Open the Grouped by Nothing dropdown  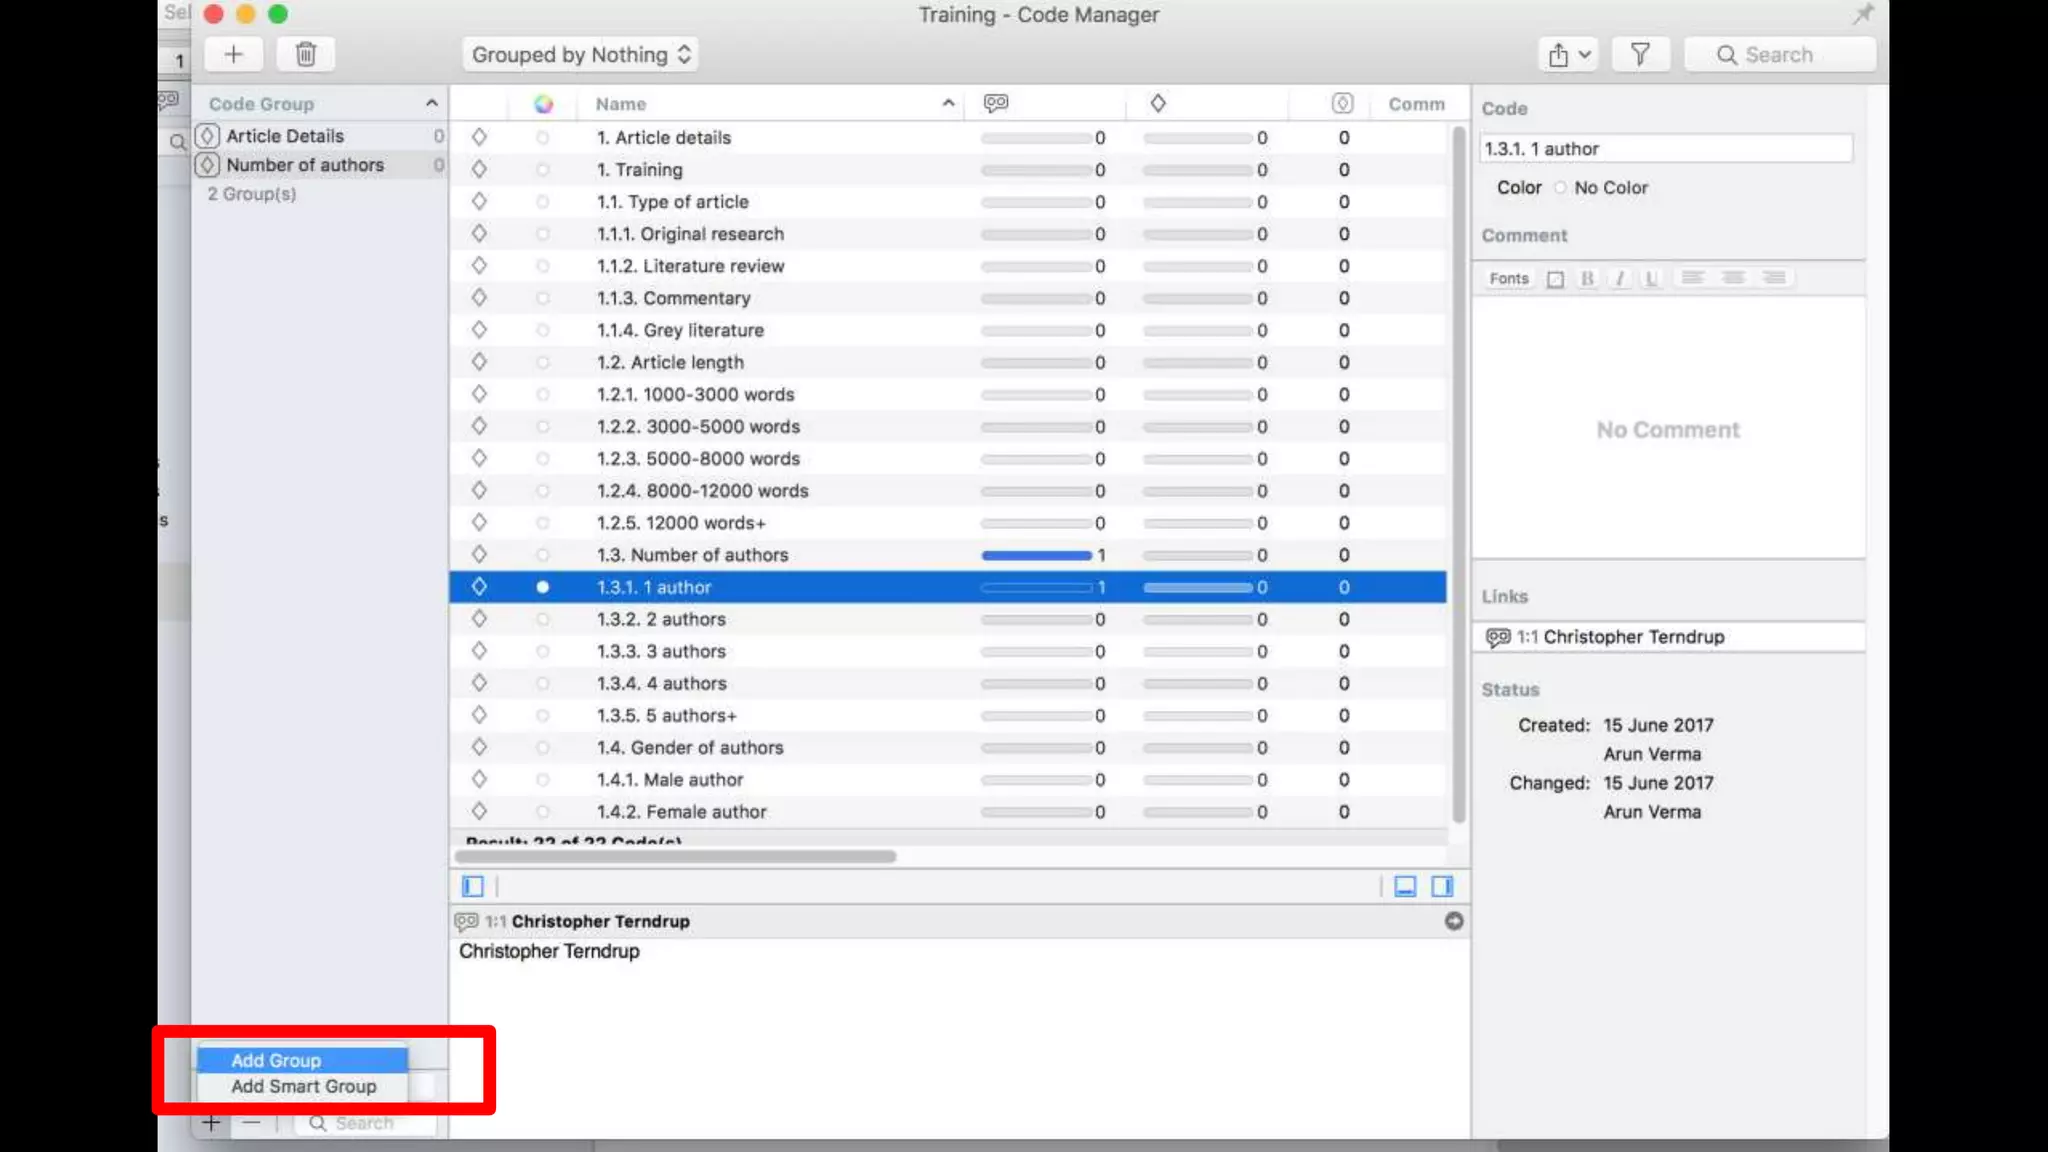580,54
